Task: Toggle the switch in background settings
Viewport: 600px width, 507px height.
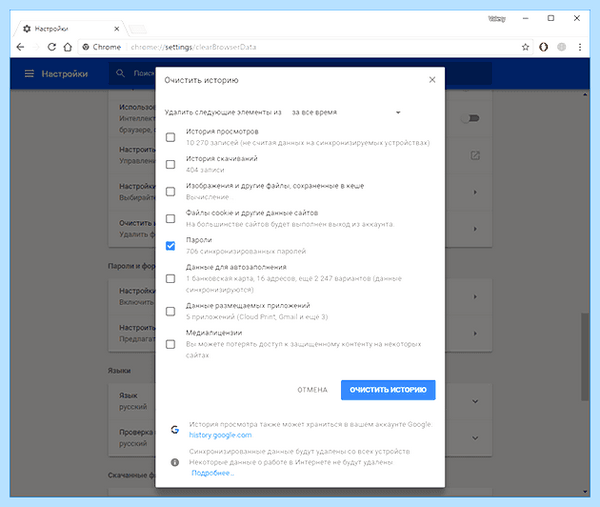Action: pyautogui.click(x=470, y=118)
